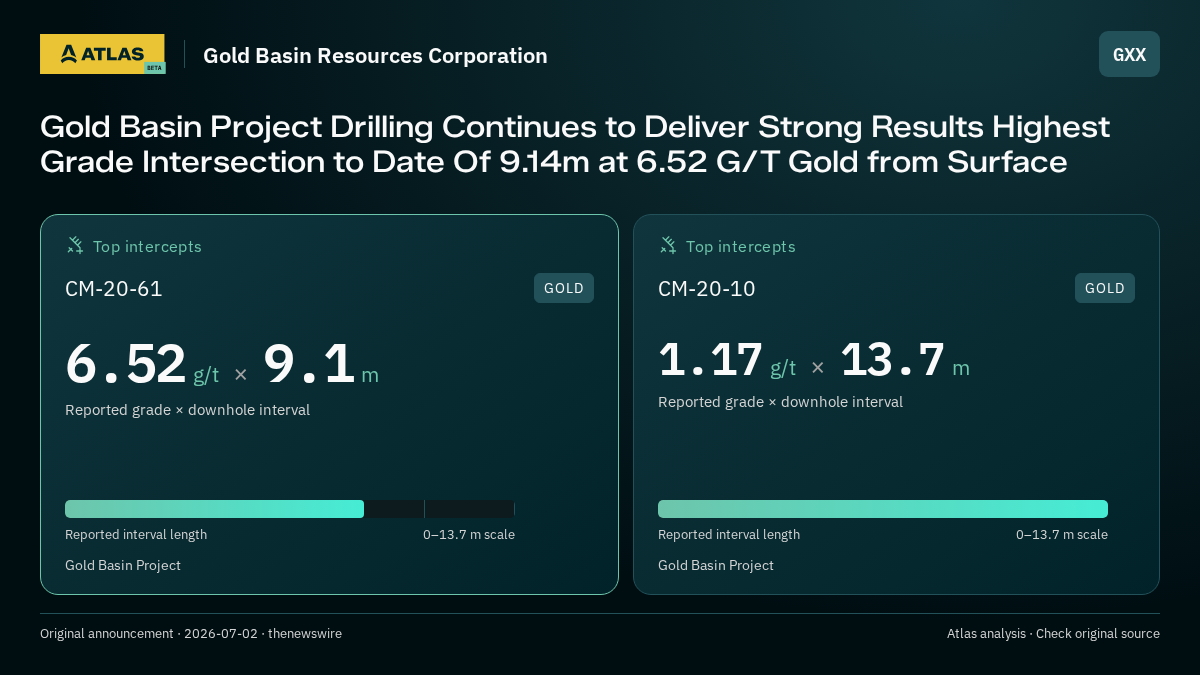Click the 'Top intercepts' label on the CM-20-61 card
Screen dimensions: 1200x675
147,246
